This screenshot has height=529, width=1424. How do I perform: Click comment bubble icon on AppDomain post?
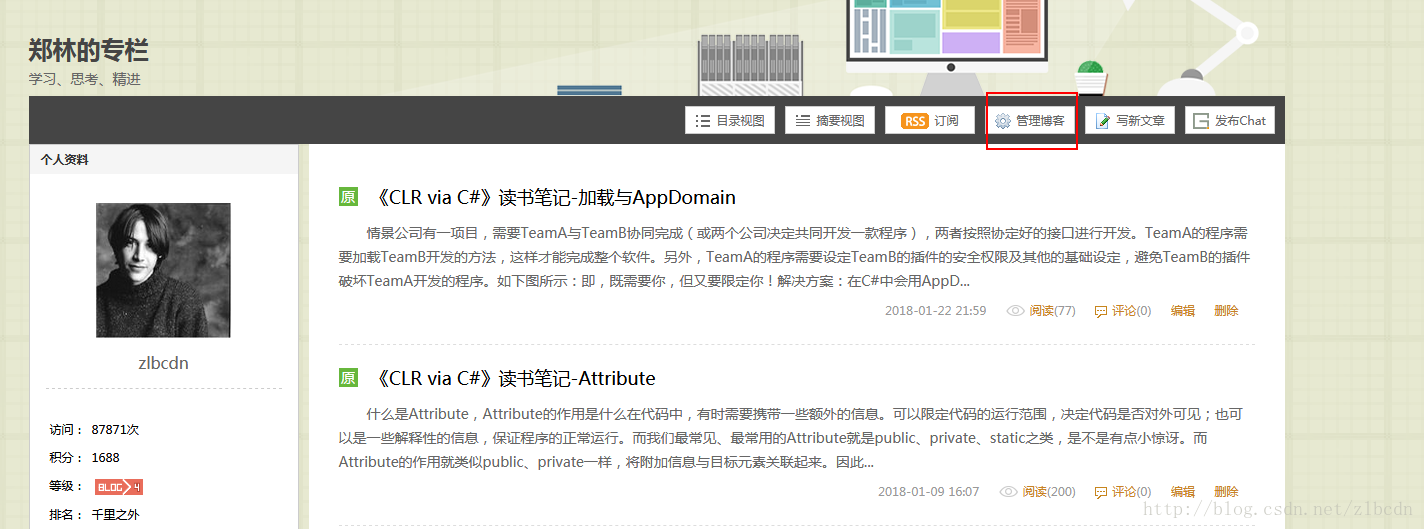tap(1101, 311)
